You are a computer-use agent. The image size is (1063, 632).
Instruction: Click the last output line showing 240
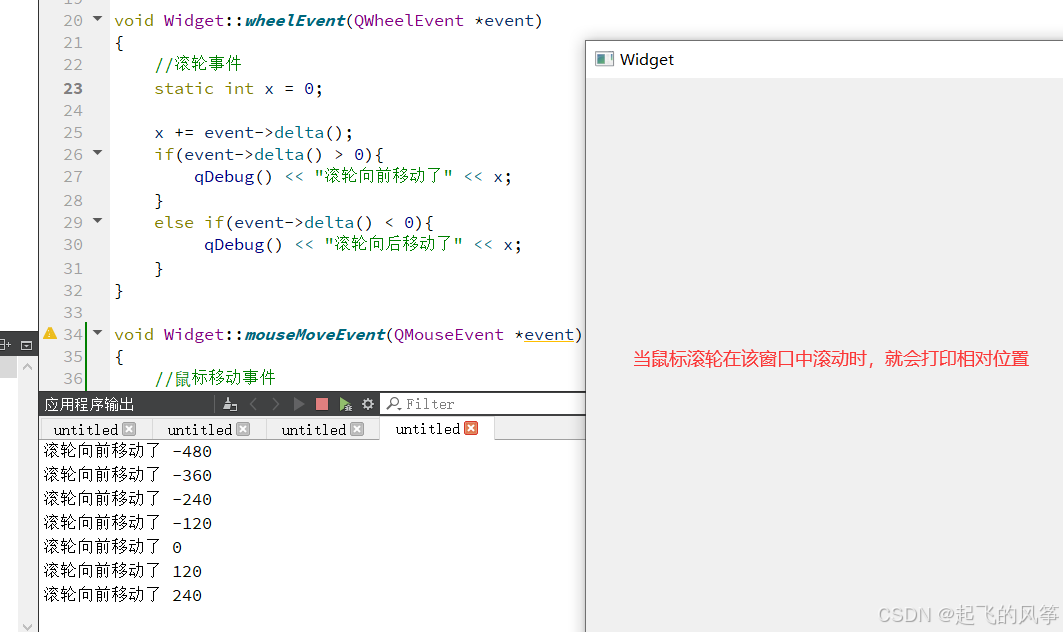pyautogui.click(x=123, y=595)
